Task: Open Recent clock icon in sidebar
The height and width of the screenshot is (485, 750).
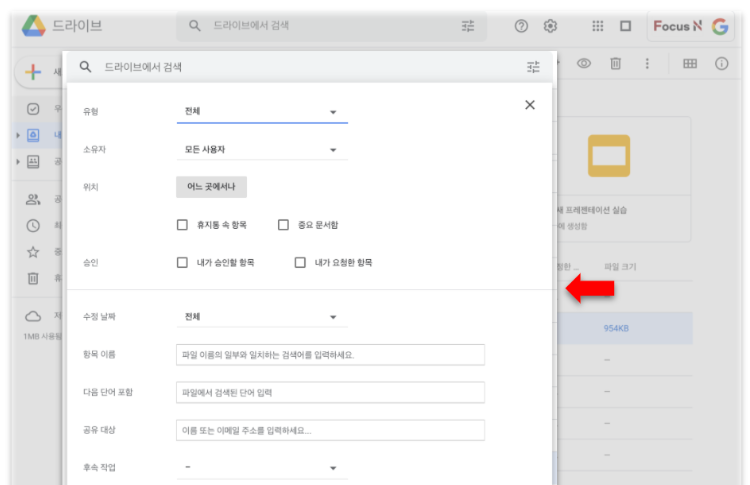Action: click(x=33, y=225)
